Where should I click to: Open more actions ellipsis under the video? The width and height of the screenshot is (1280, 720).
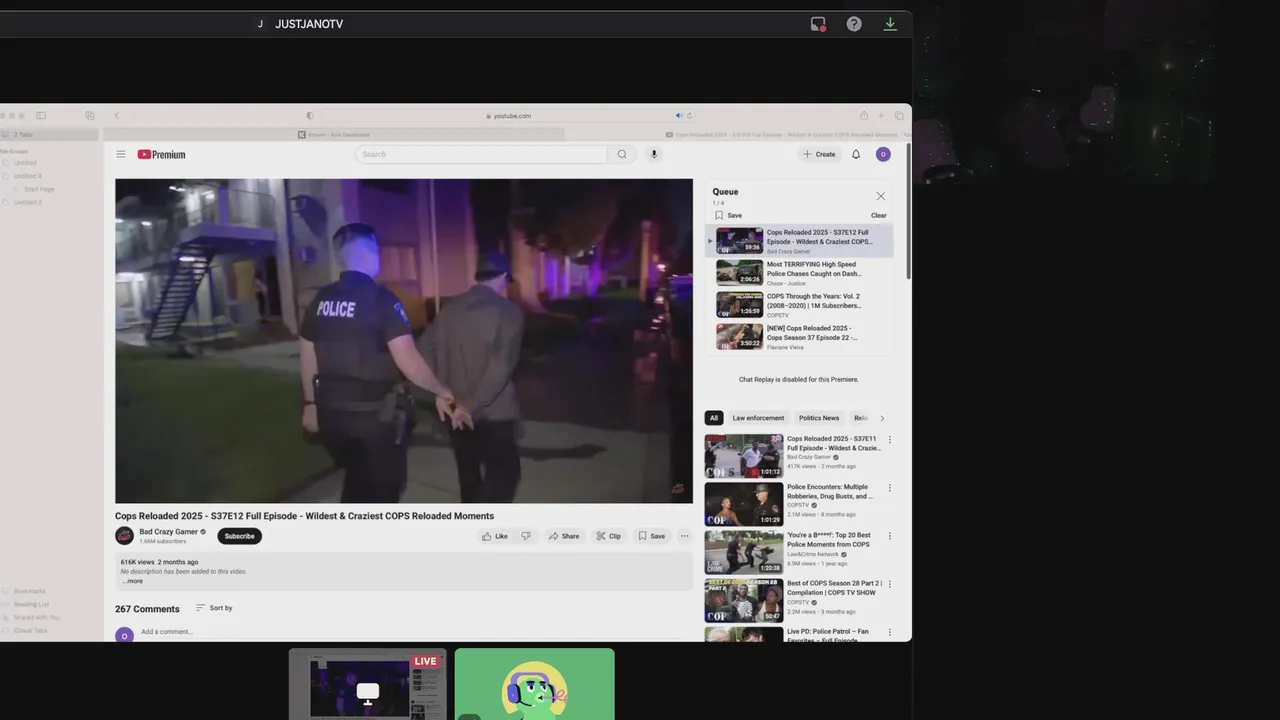685,536
